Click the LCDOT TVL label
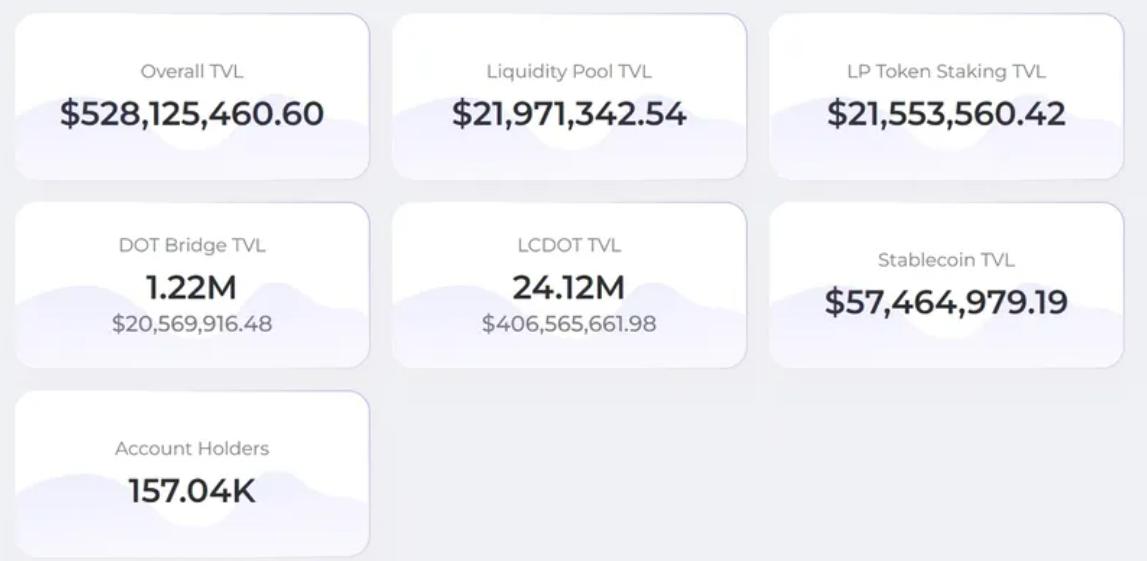The height and width of the screenshot is (561, 1147). pyautogui.click(x=569, y=245)
